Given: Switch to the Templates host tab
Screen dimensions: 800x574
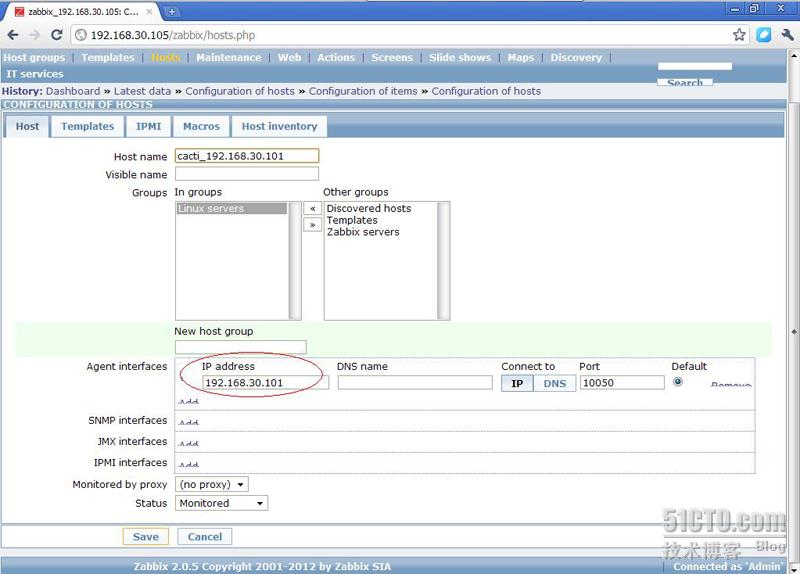Looking at the screenshot, I should point(88,127).
